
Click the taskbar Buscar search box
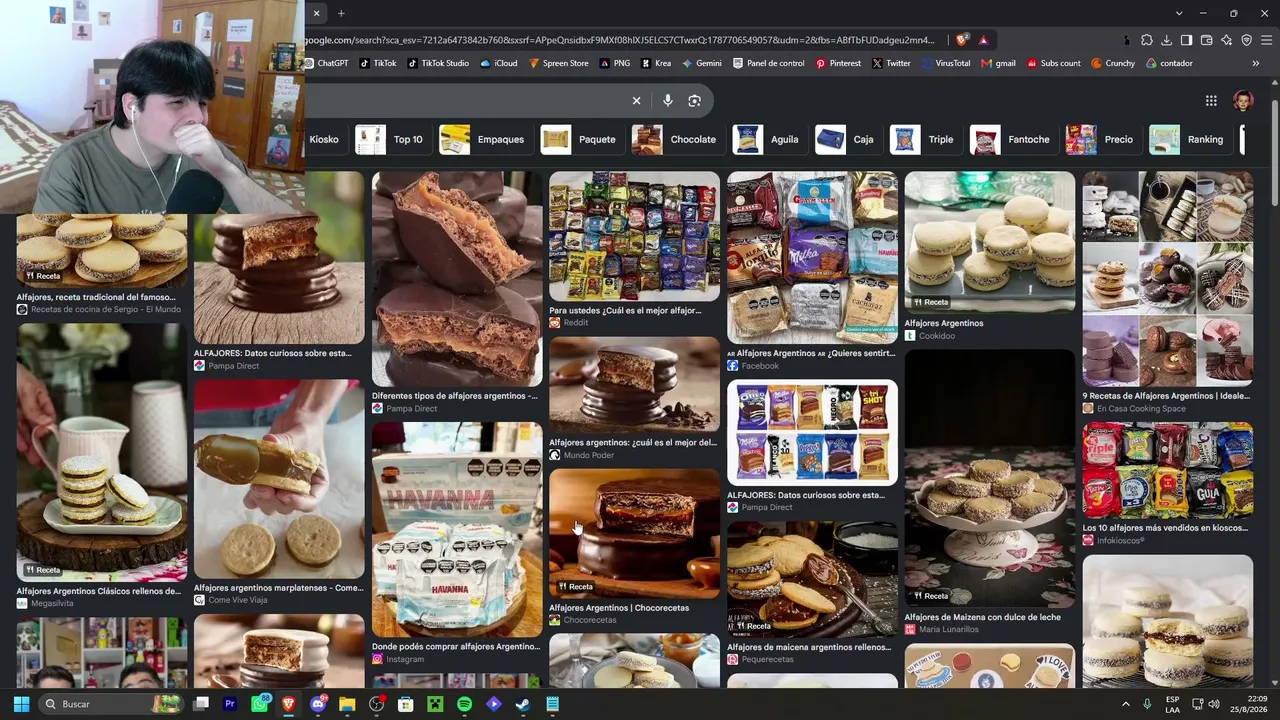112,704
